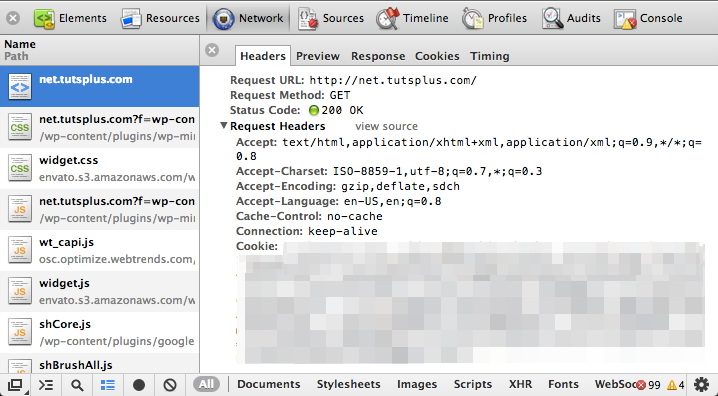The height and width of the screenshot is (396, 718).
Task: Open the Sources panel
Action: [x=331, y=18]
